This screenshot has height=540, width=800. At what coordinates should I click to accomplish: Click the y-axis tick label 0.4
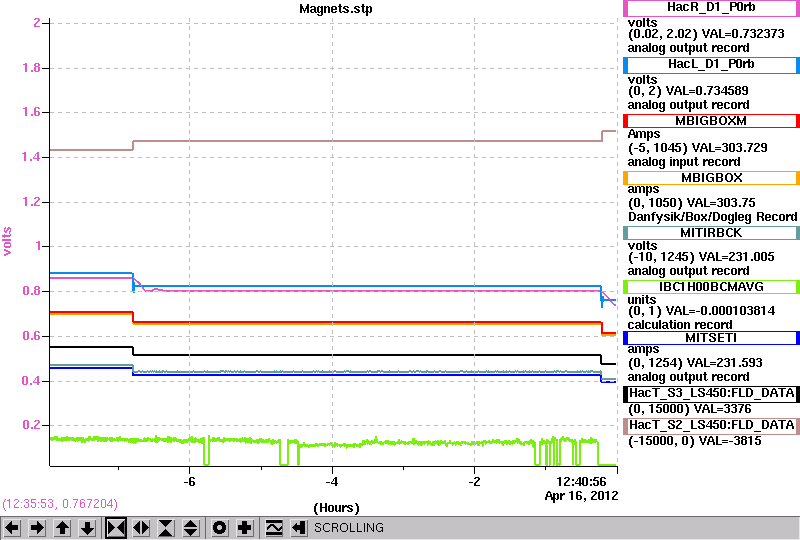32,381
